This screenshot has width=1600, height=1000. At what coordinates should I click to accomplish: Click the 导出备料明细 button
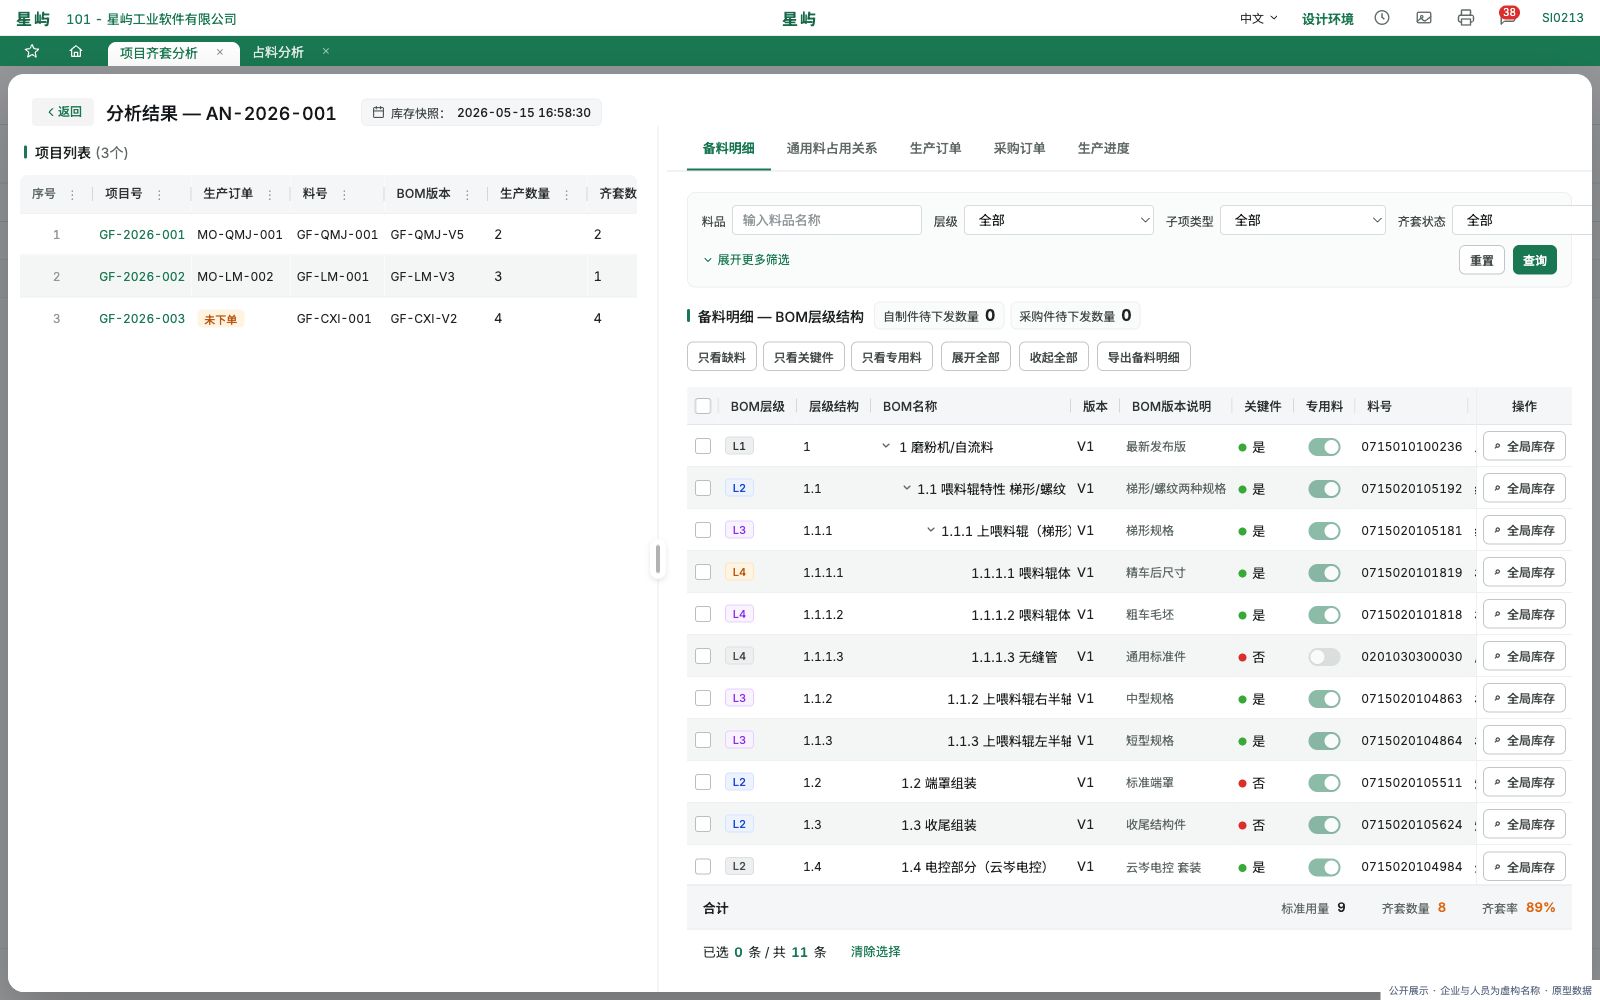[x=1144, y=357]
